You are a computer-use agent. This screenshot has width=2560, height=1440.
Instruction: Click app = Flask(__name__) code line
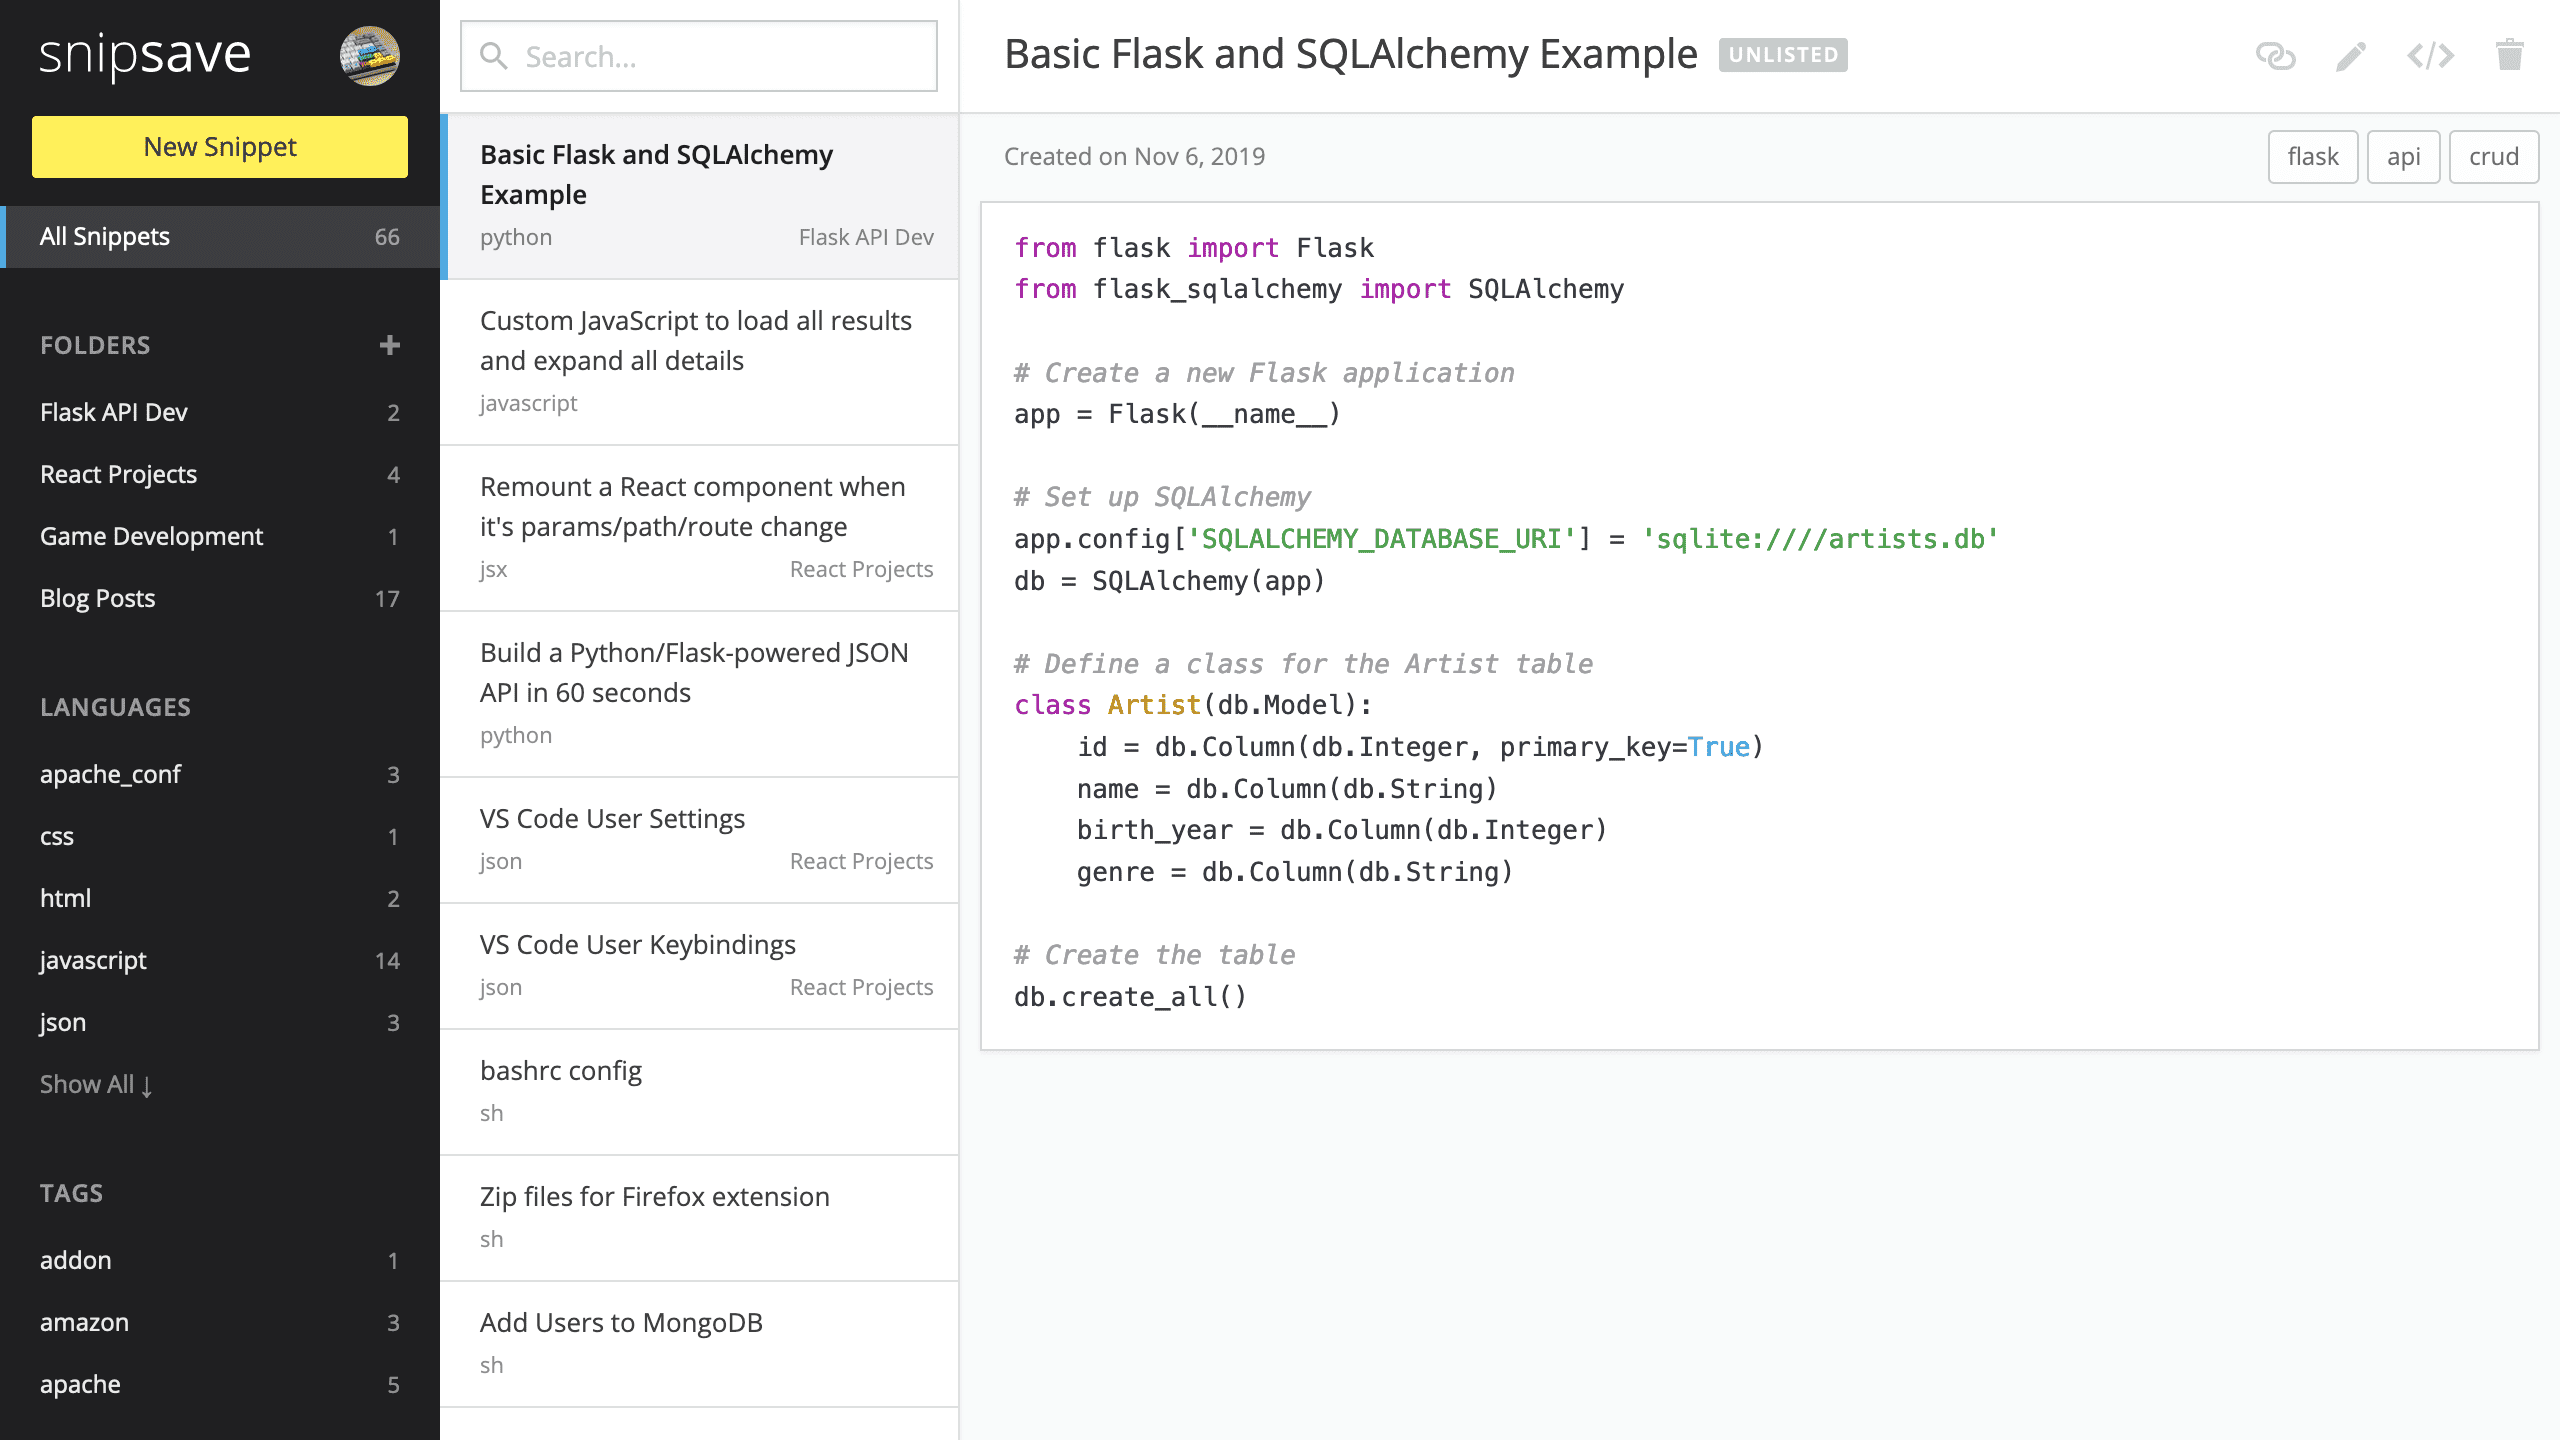1177,414
